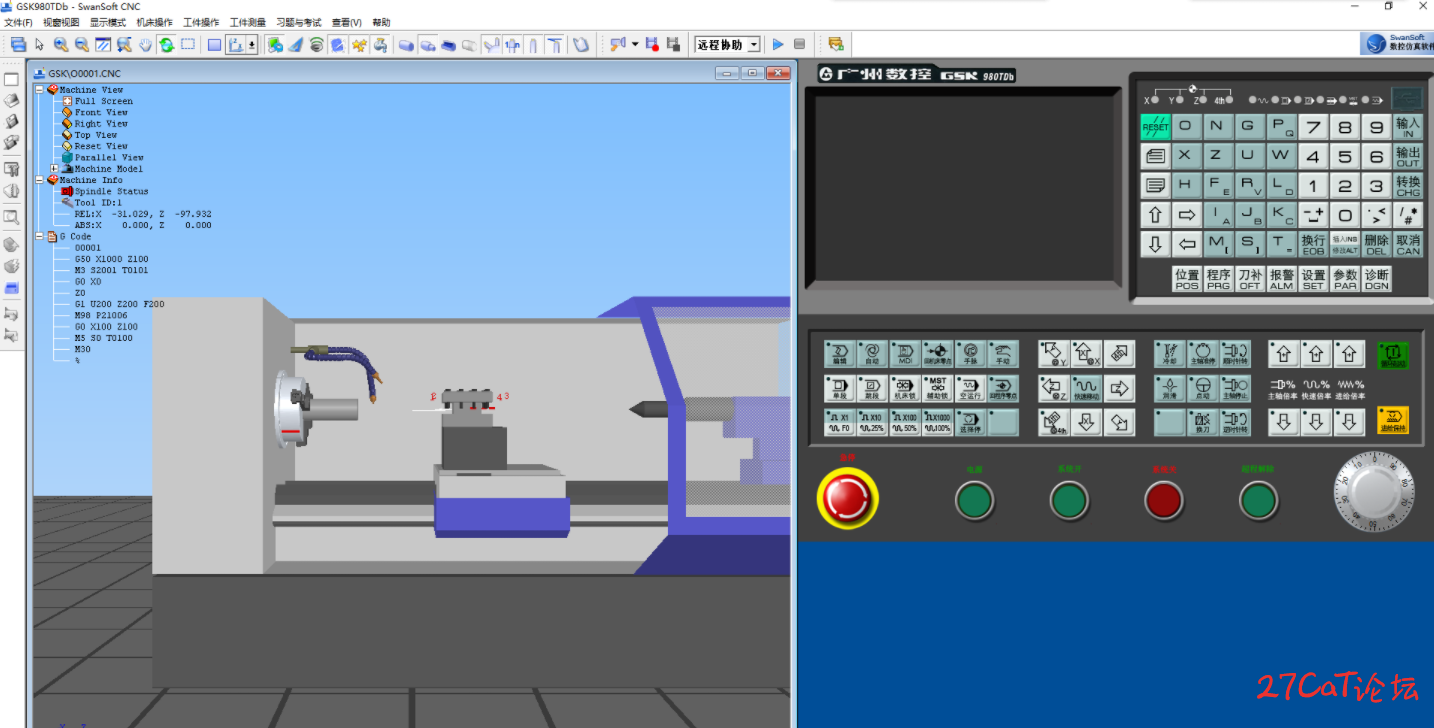Click the green rotate view toolbar icon

click(x=166, y=44)
